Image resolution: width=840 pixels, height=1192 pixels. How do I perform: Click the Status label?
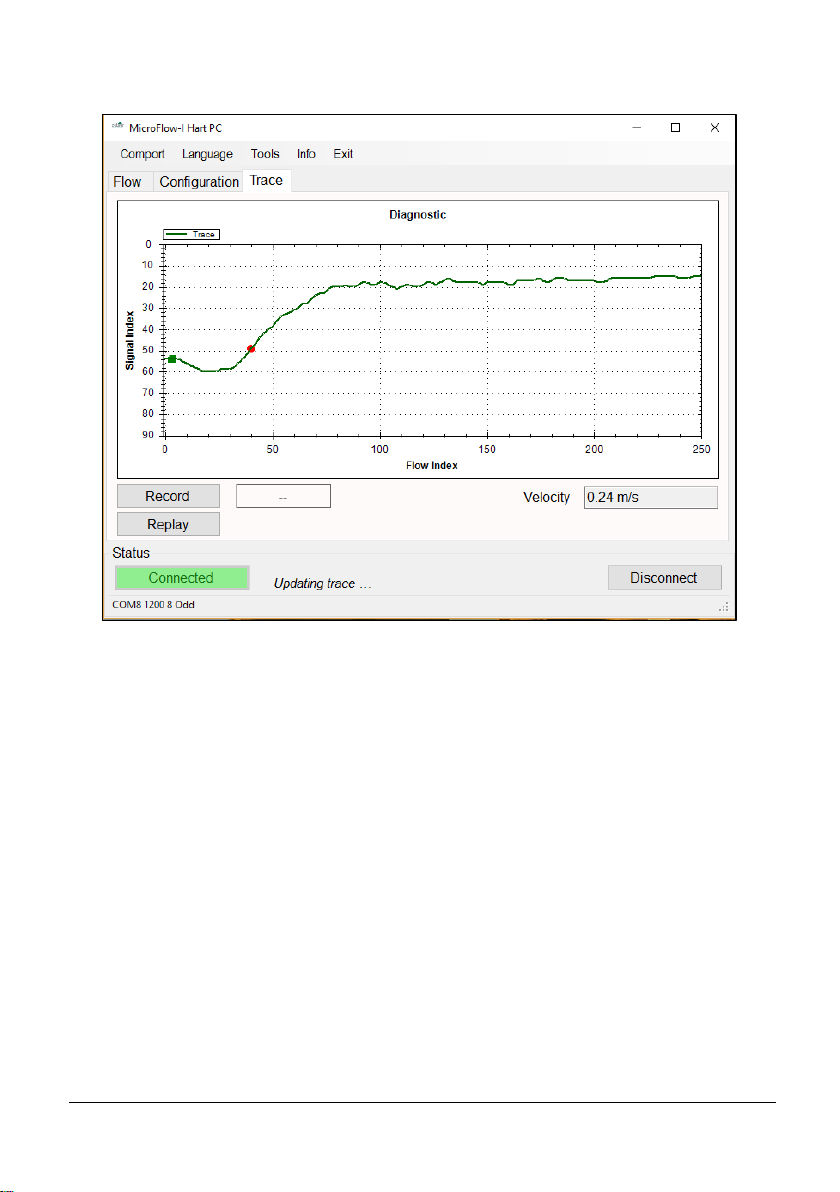click(x=131, y=553)
